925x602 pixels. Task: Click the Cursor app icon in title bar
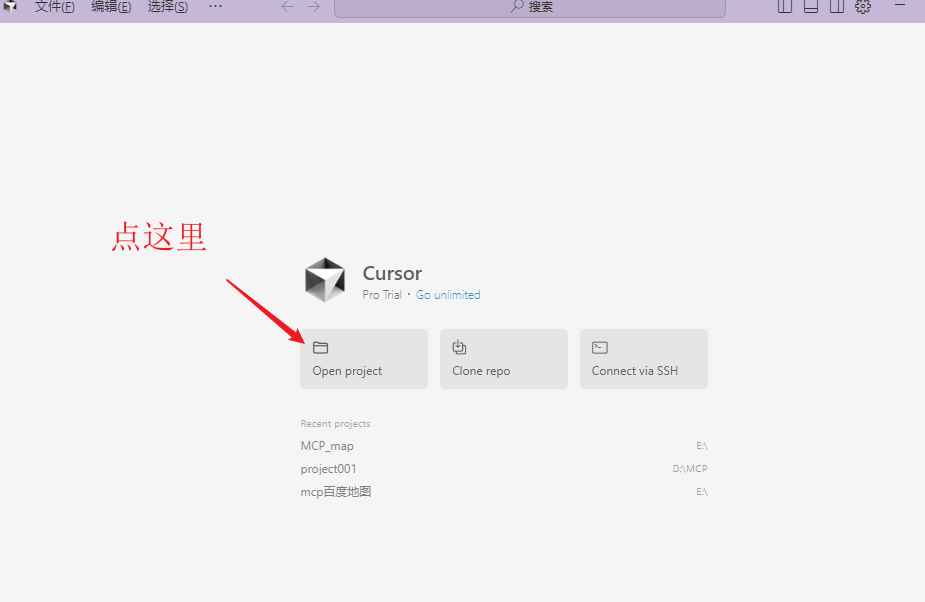[x=10, y=6]
